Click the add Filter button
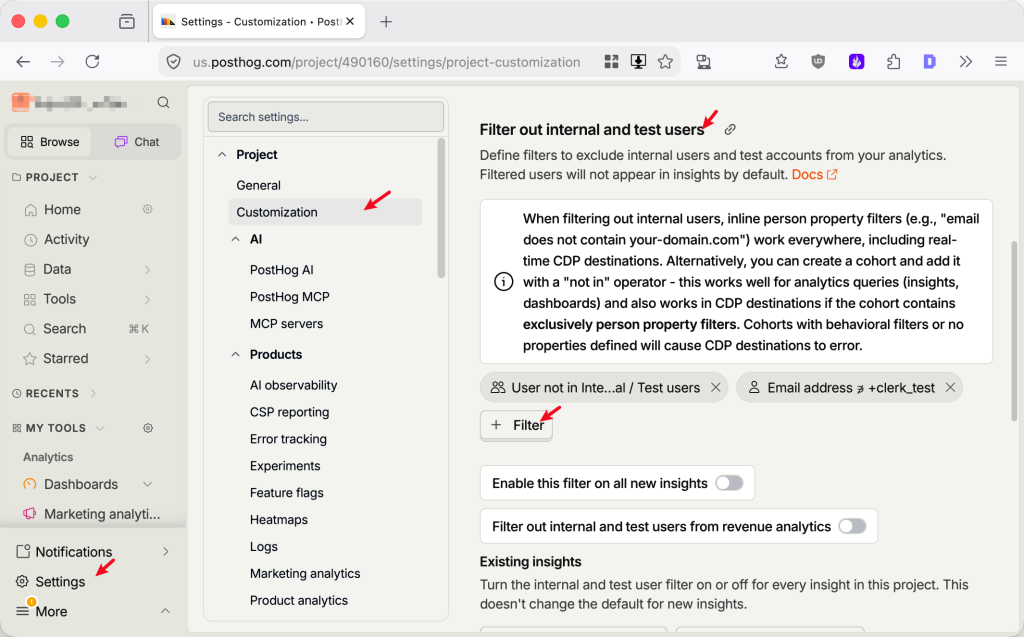The image size is (1024, 637). tap(516, 425)
